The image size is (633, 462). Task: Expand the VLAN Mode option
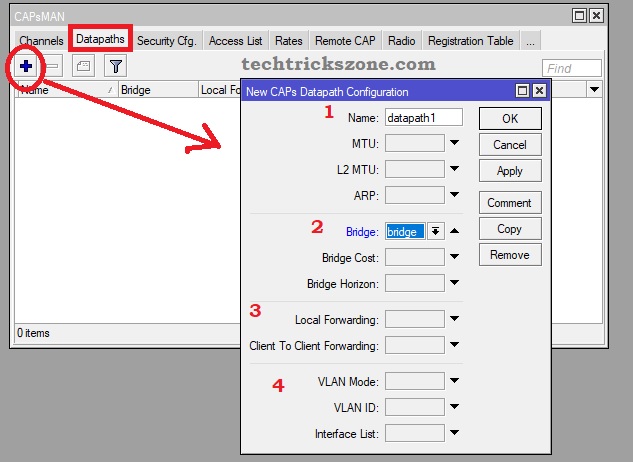(454, 381)
